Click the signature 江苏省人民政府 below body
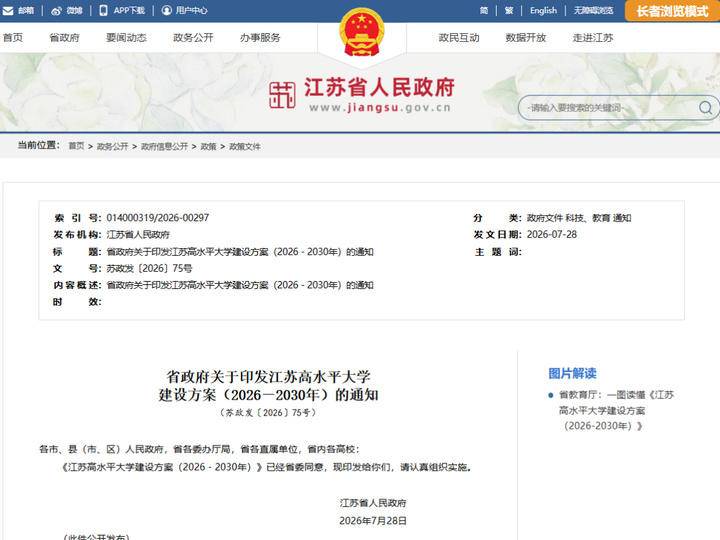The width and height of the screenshot is (720, 540). [x=373, y=503]
